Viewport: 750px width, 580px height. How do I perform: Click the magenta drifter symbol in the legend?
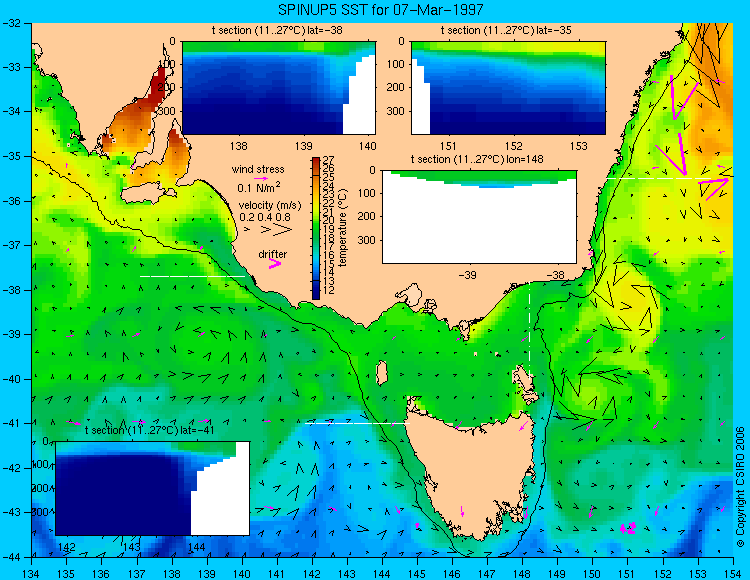[x=275, y=263]
